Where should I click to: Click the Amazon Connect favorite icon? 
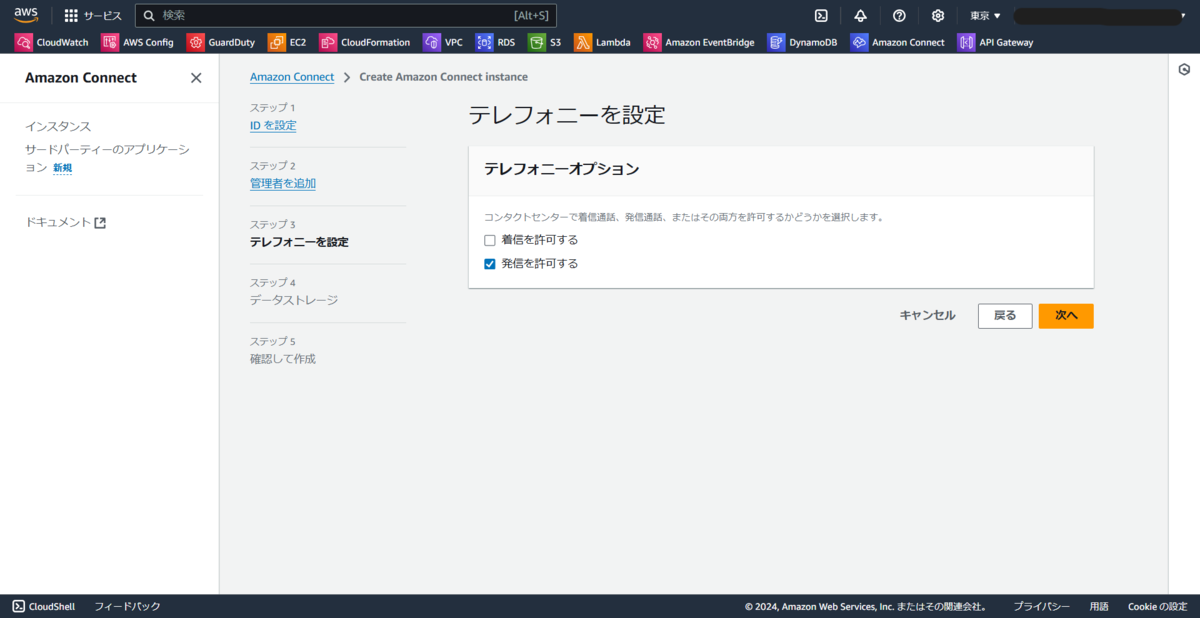[859, 42]
